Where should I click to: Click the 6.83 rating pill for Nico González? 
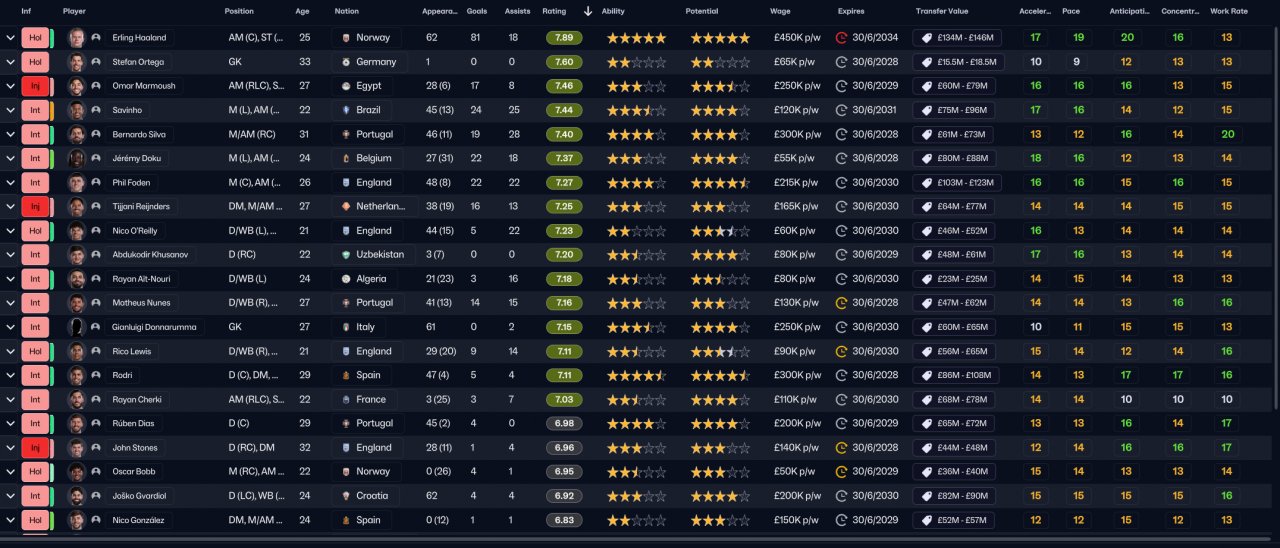coord(564,520)
